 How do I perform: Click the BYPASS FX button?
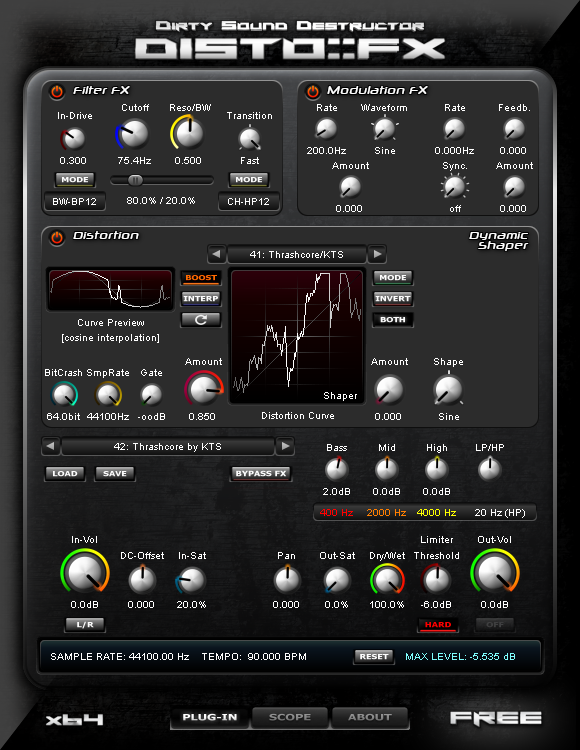(x=261, y=474)
